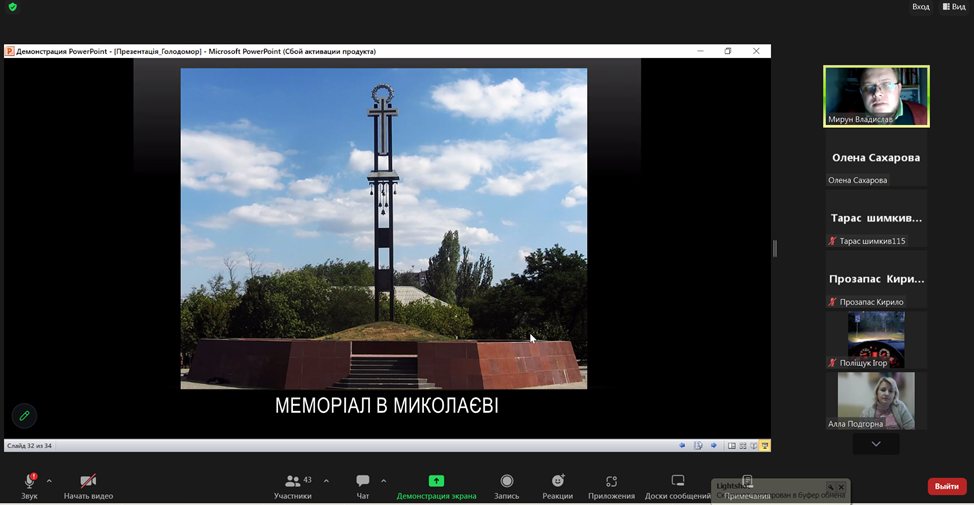Click the Вход sign-in item
Viewport: 974px width, 505px height.
point(920,7)
